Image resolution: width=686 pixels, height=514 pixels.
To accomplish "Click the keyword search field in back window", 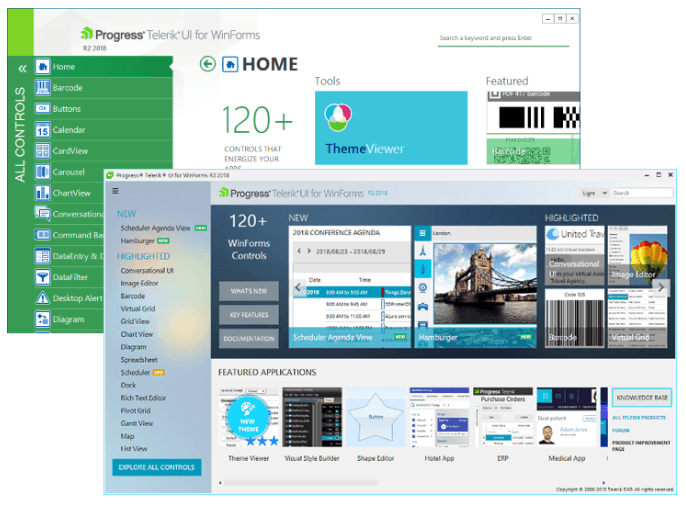I will point(503,38).
